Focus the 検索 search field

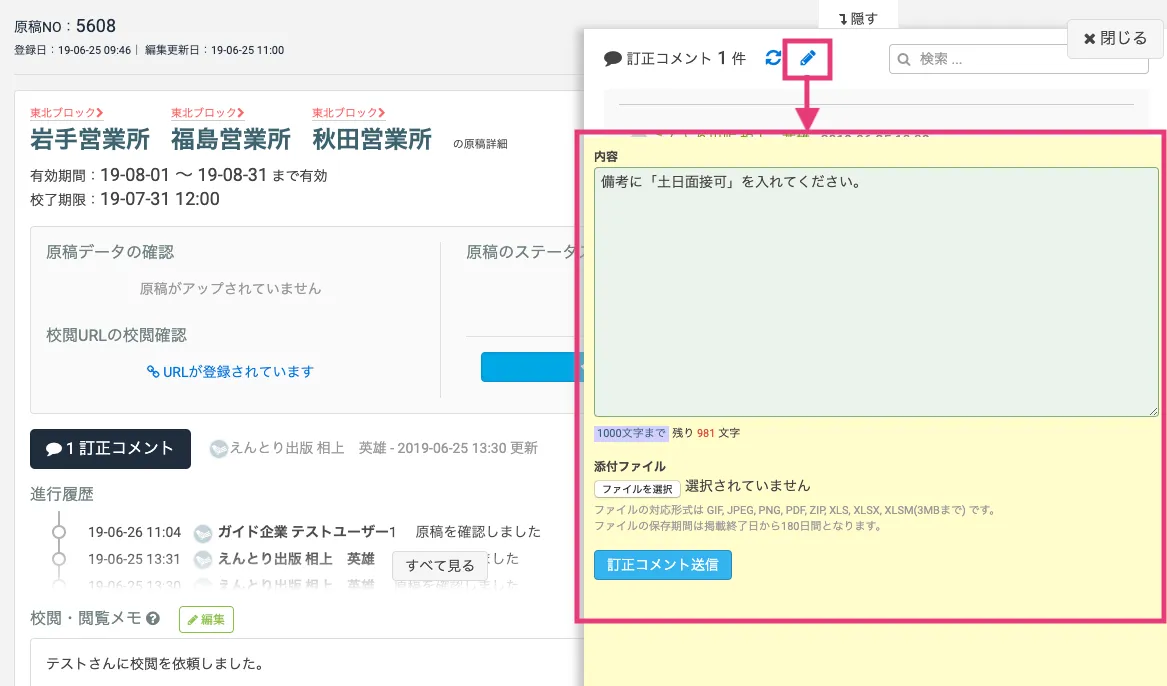(x=1018, y=59)
